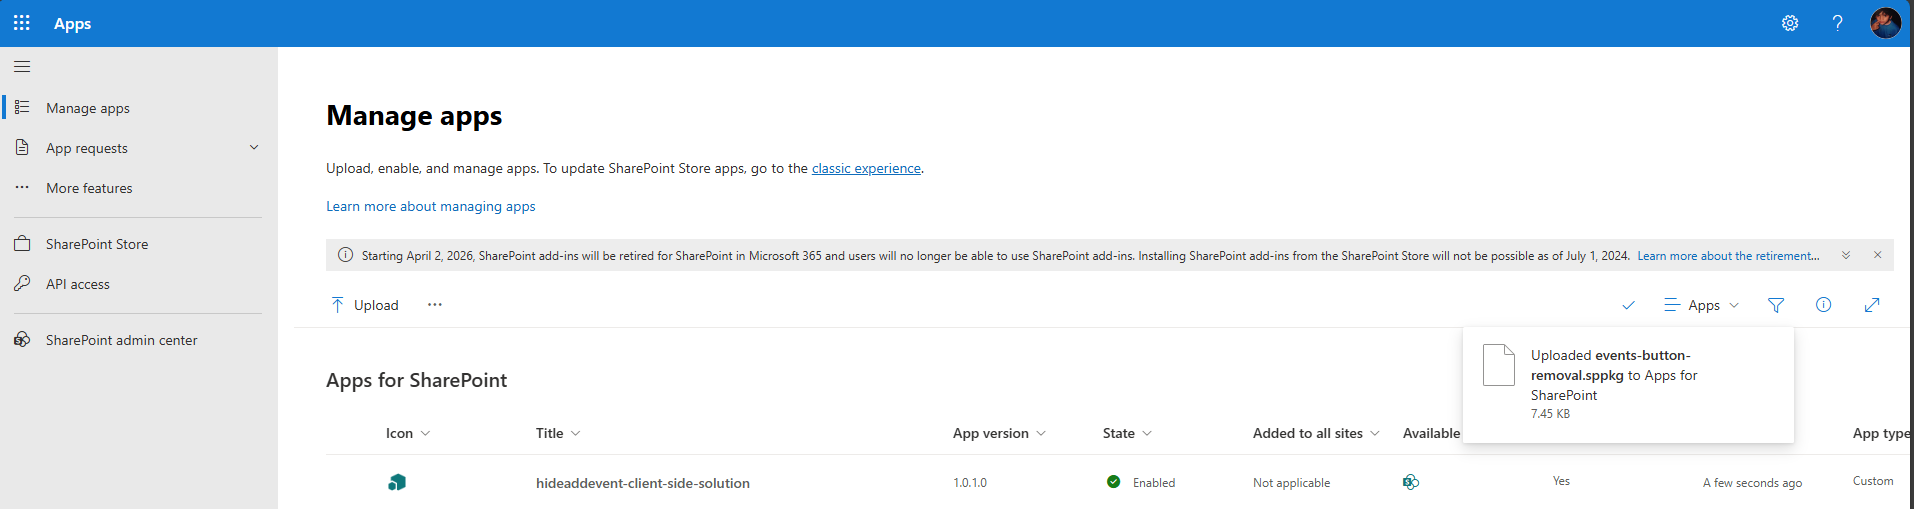Click the Upload arrow icon
This screenshot has width=1914, height=509.
[x=337, y=305]
